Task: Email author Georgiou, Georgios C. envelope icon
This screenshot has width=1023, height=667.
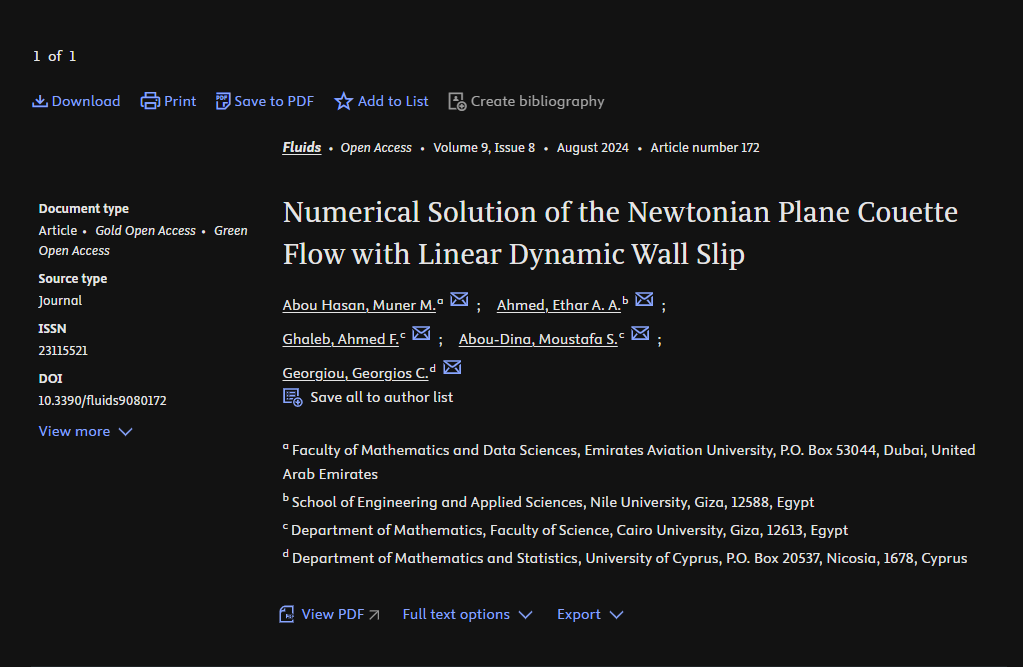Action: (452, 367)
